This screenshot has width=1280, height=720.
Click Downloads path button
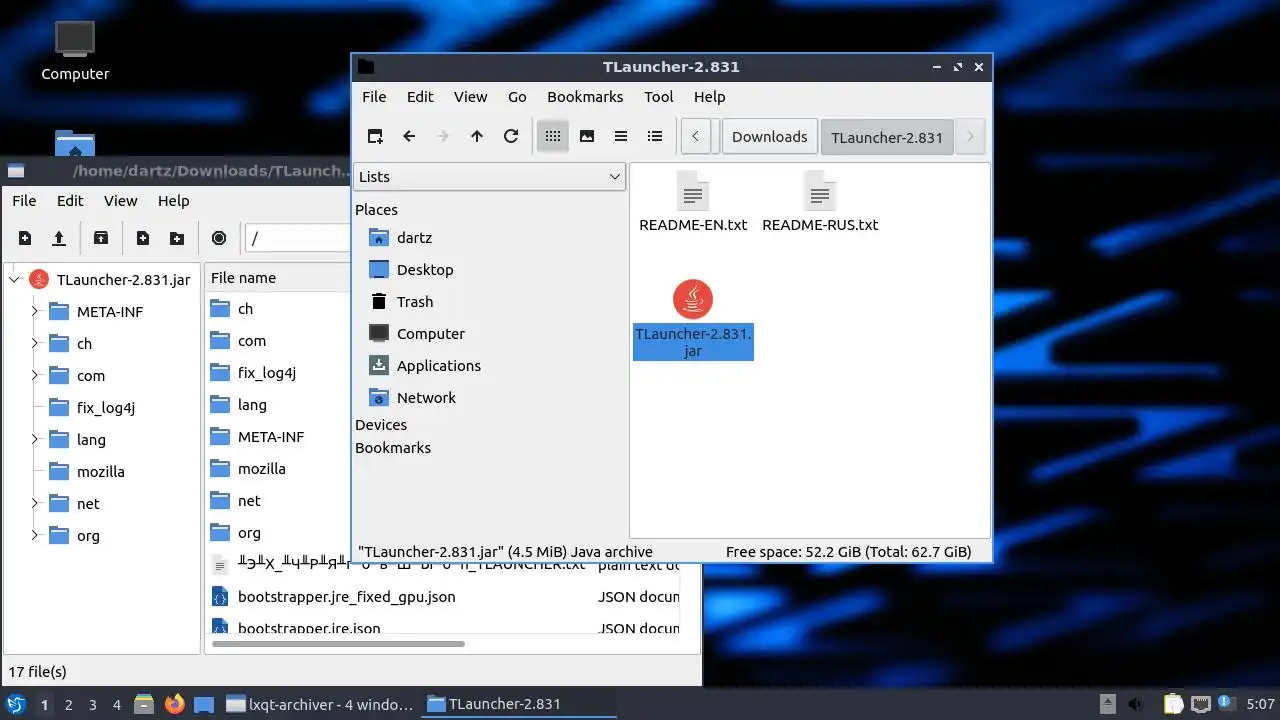click(x=769, y=137)
